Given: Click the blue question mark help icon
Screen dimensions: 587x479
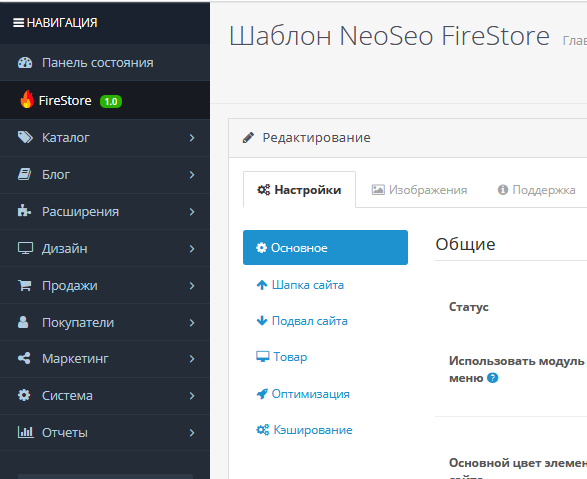Looking at the screenshot, I should point(493,378).
